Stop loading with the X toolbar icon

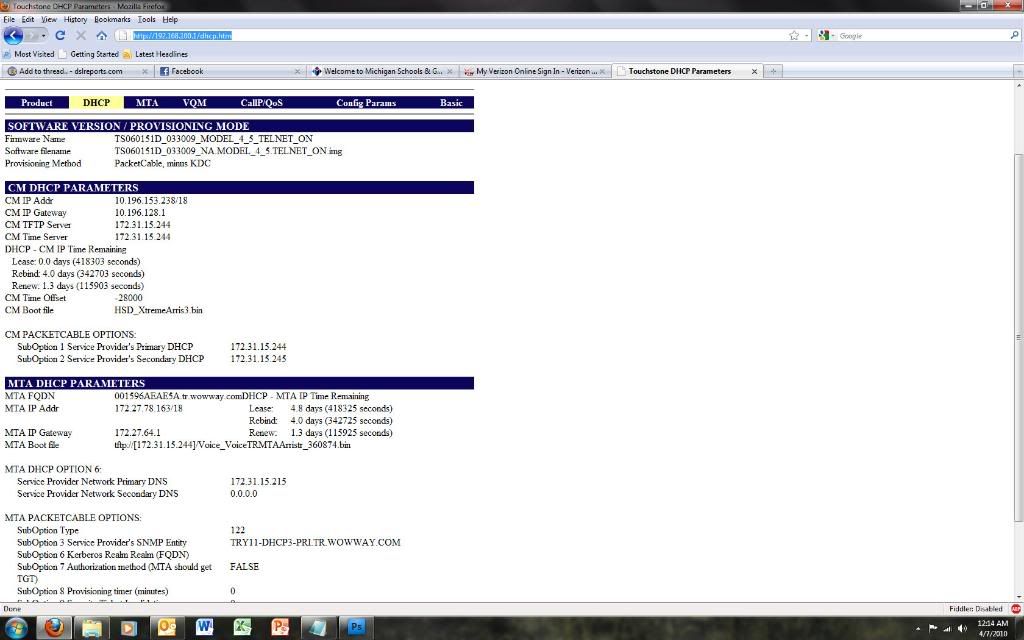(x=81, y=35)
